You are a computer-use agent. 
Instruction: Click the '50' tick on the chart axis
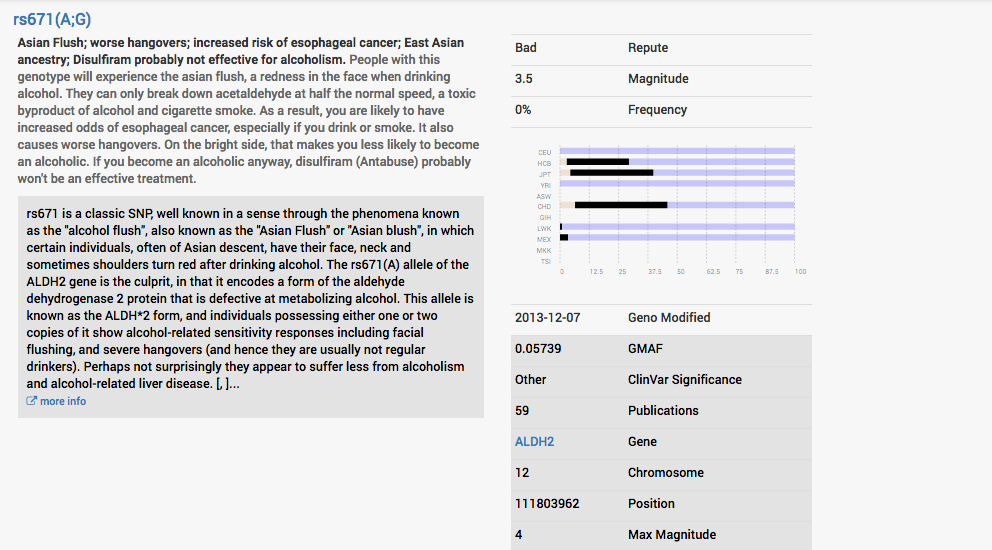click(681, 272)
